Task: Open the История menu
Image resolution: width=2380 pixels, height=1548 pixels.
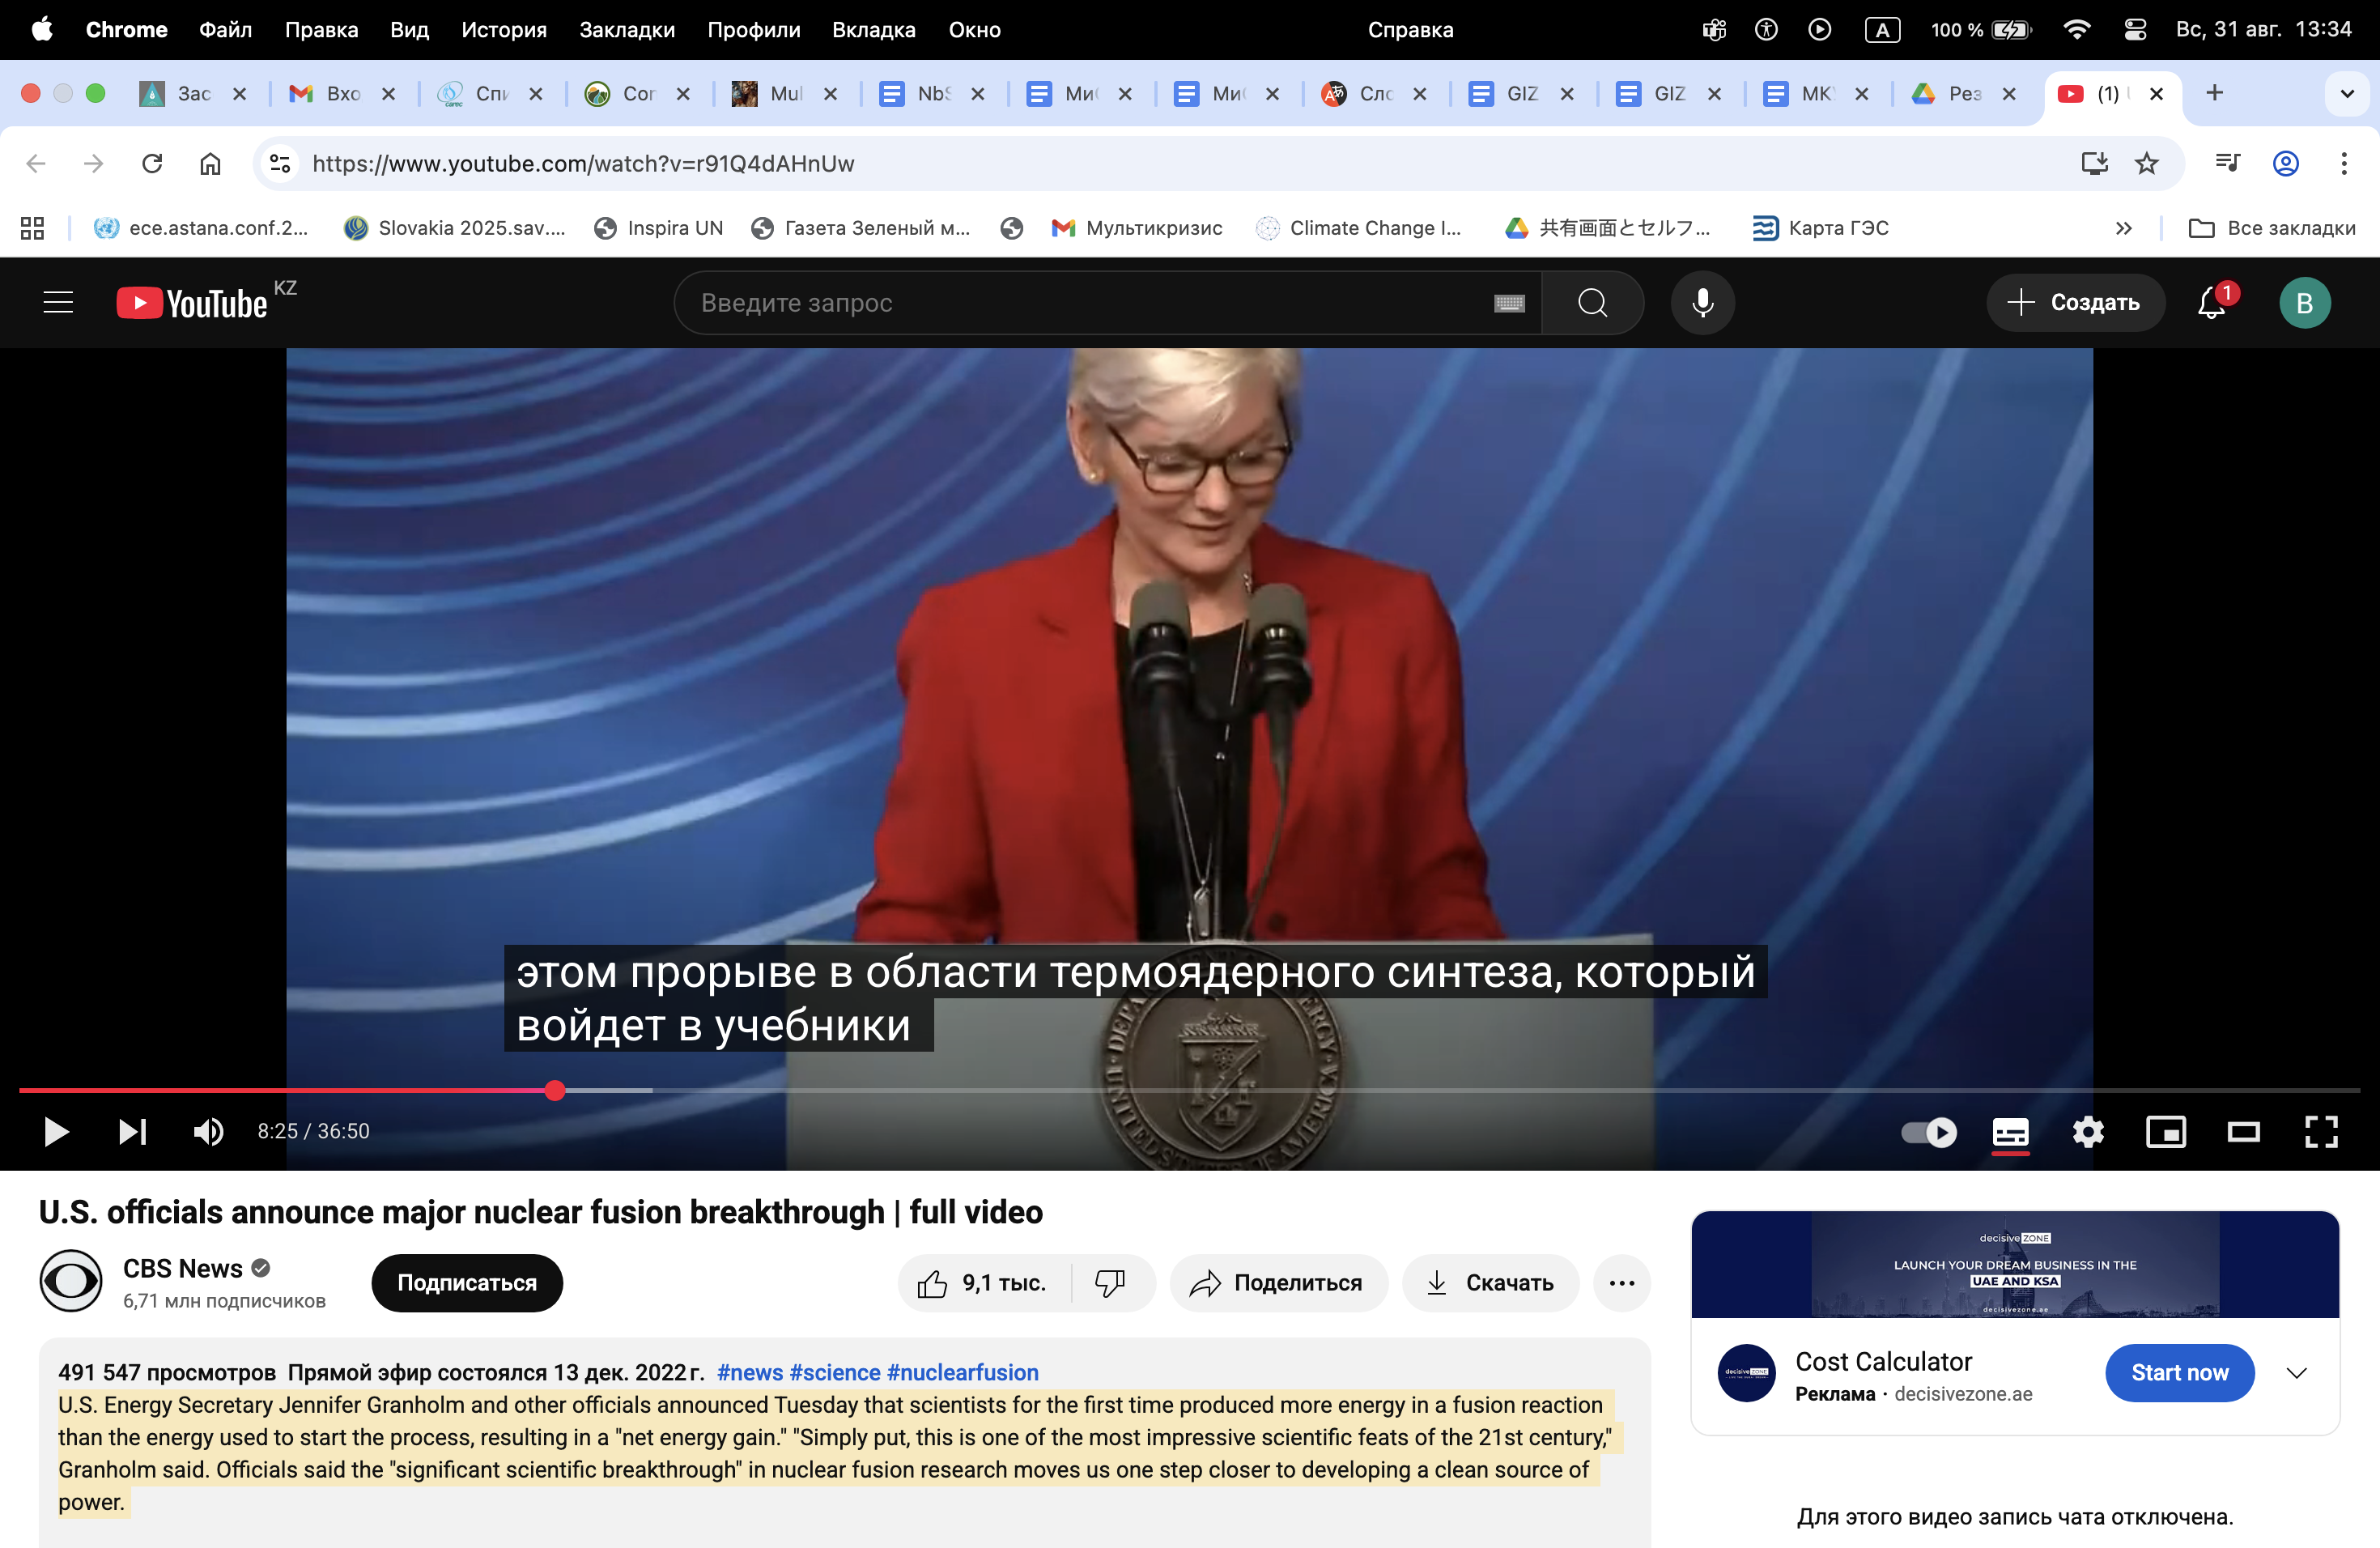Action: [503, 29]
